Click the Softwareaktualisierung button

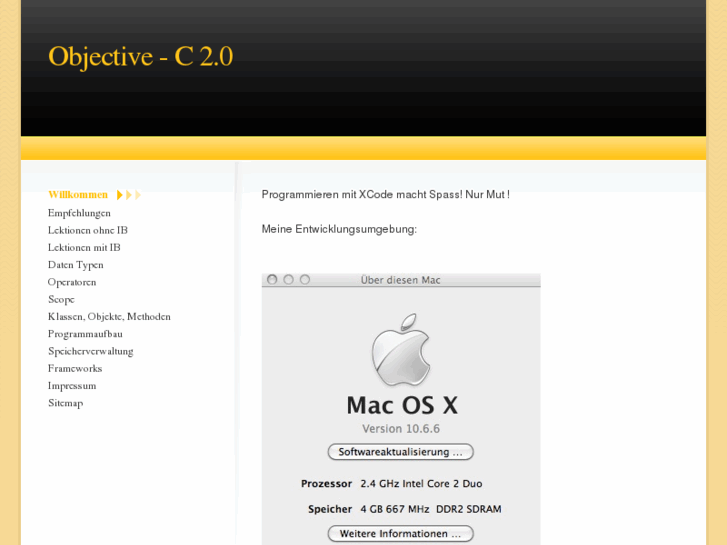click(401, 452)
